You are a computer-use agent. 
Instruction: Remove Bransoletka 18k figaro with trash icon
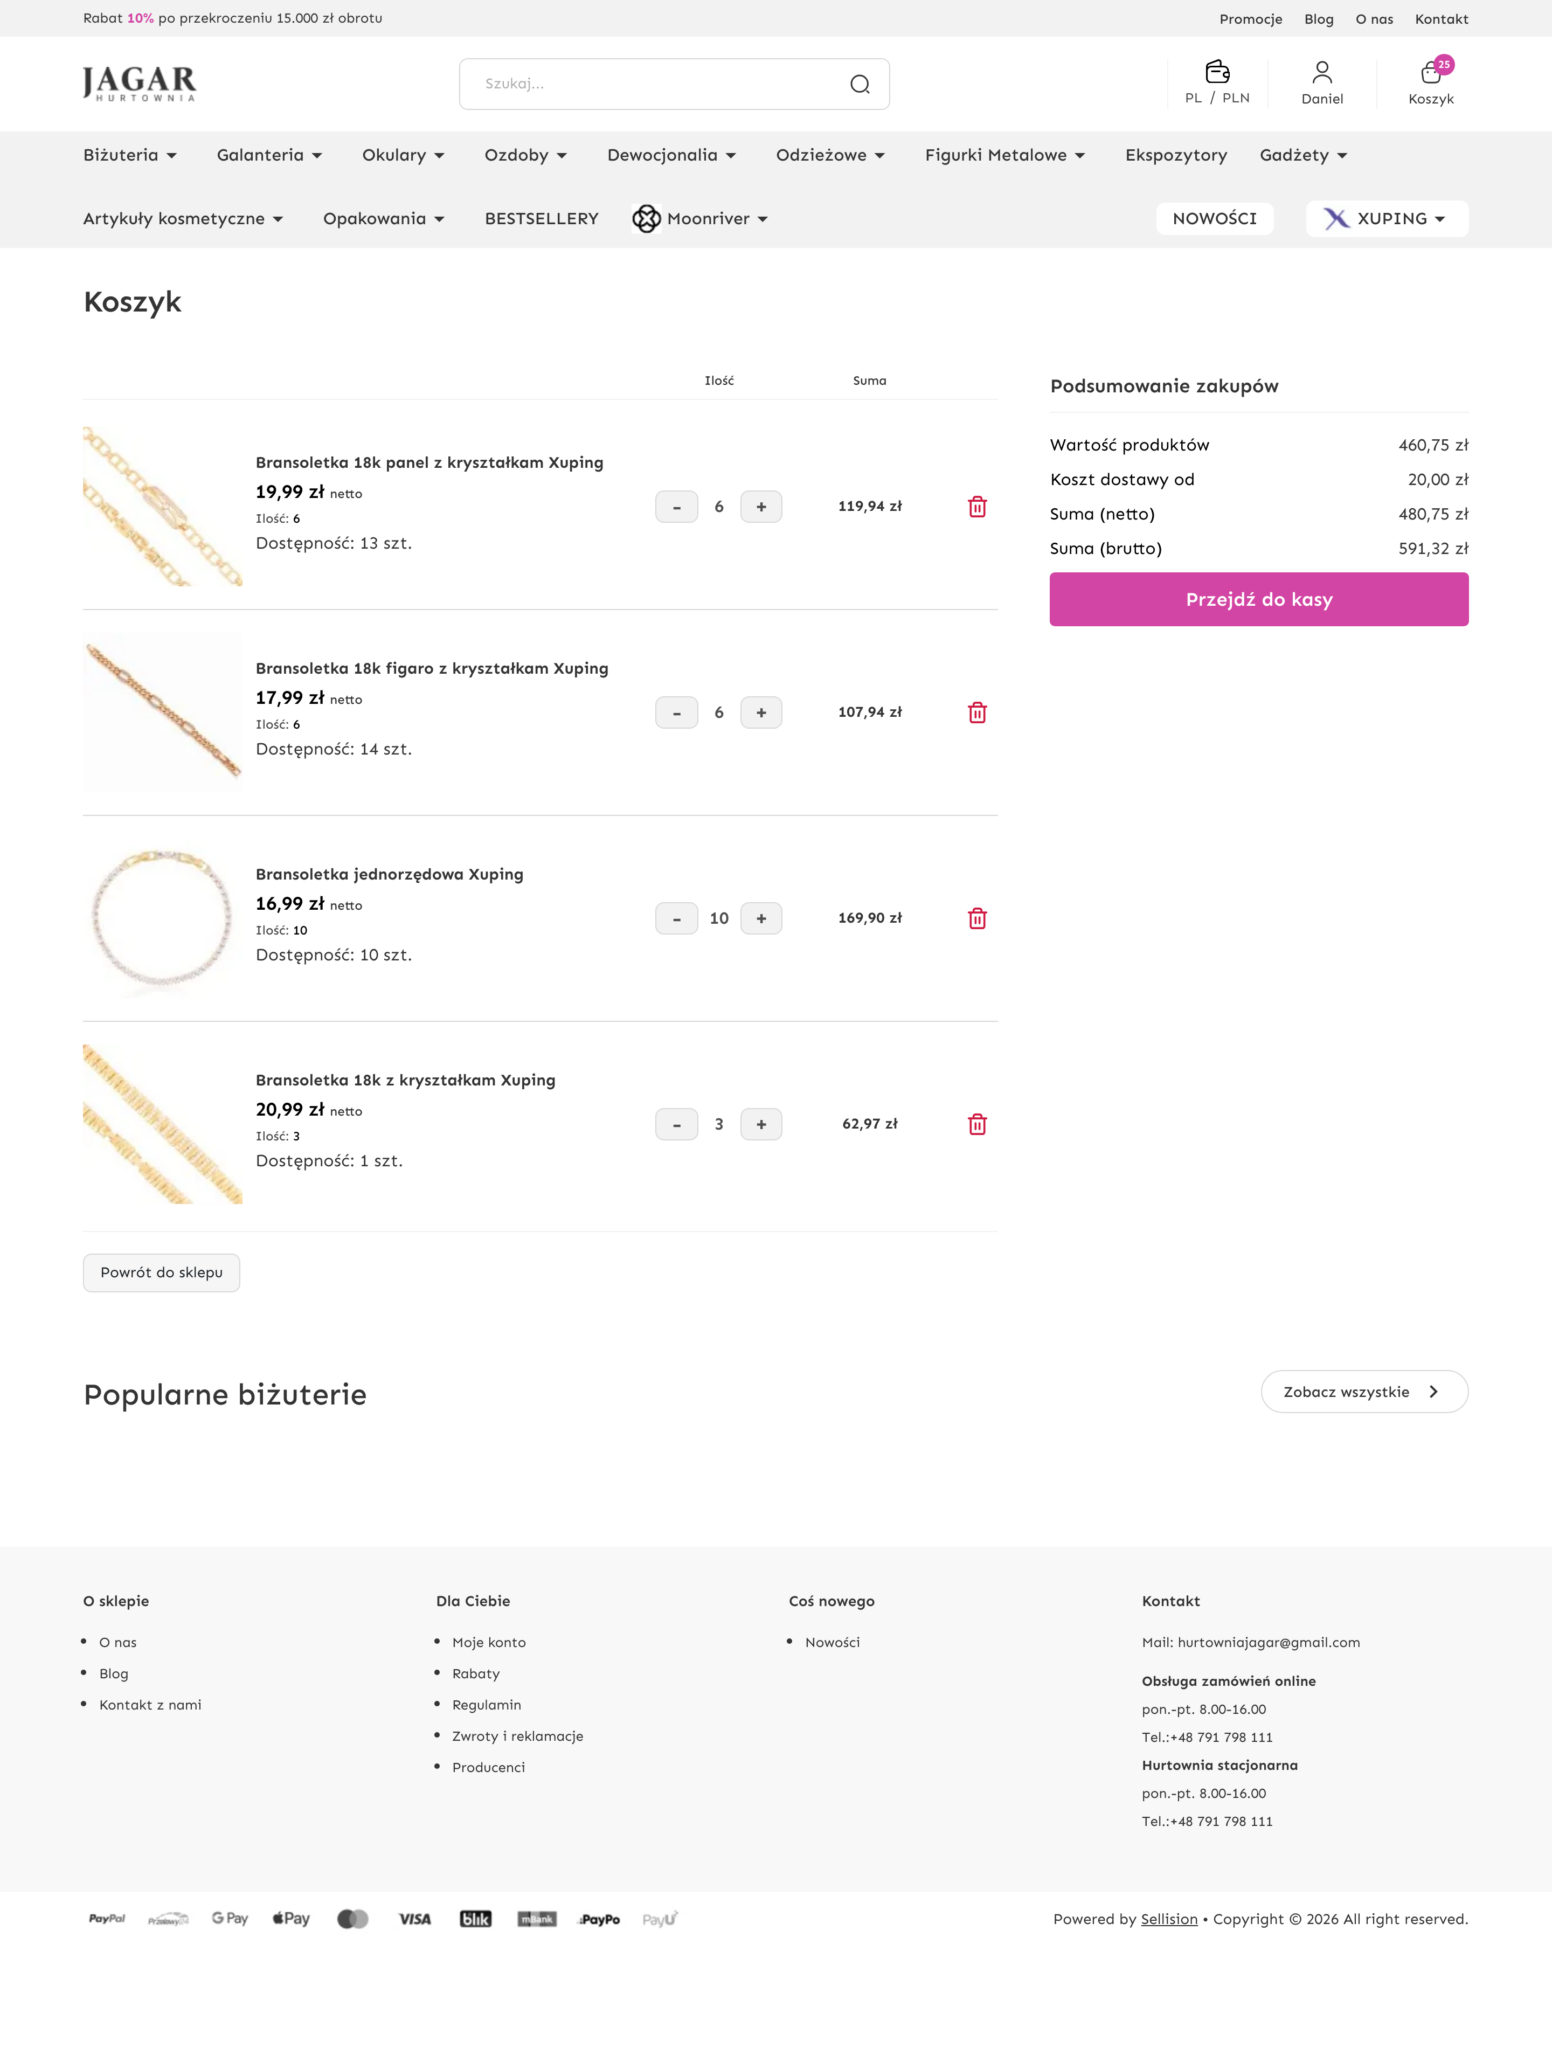977,713
